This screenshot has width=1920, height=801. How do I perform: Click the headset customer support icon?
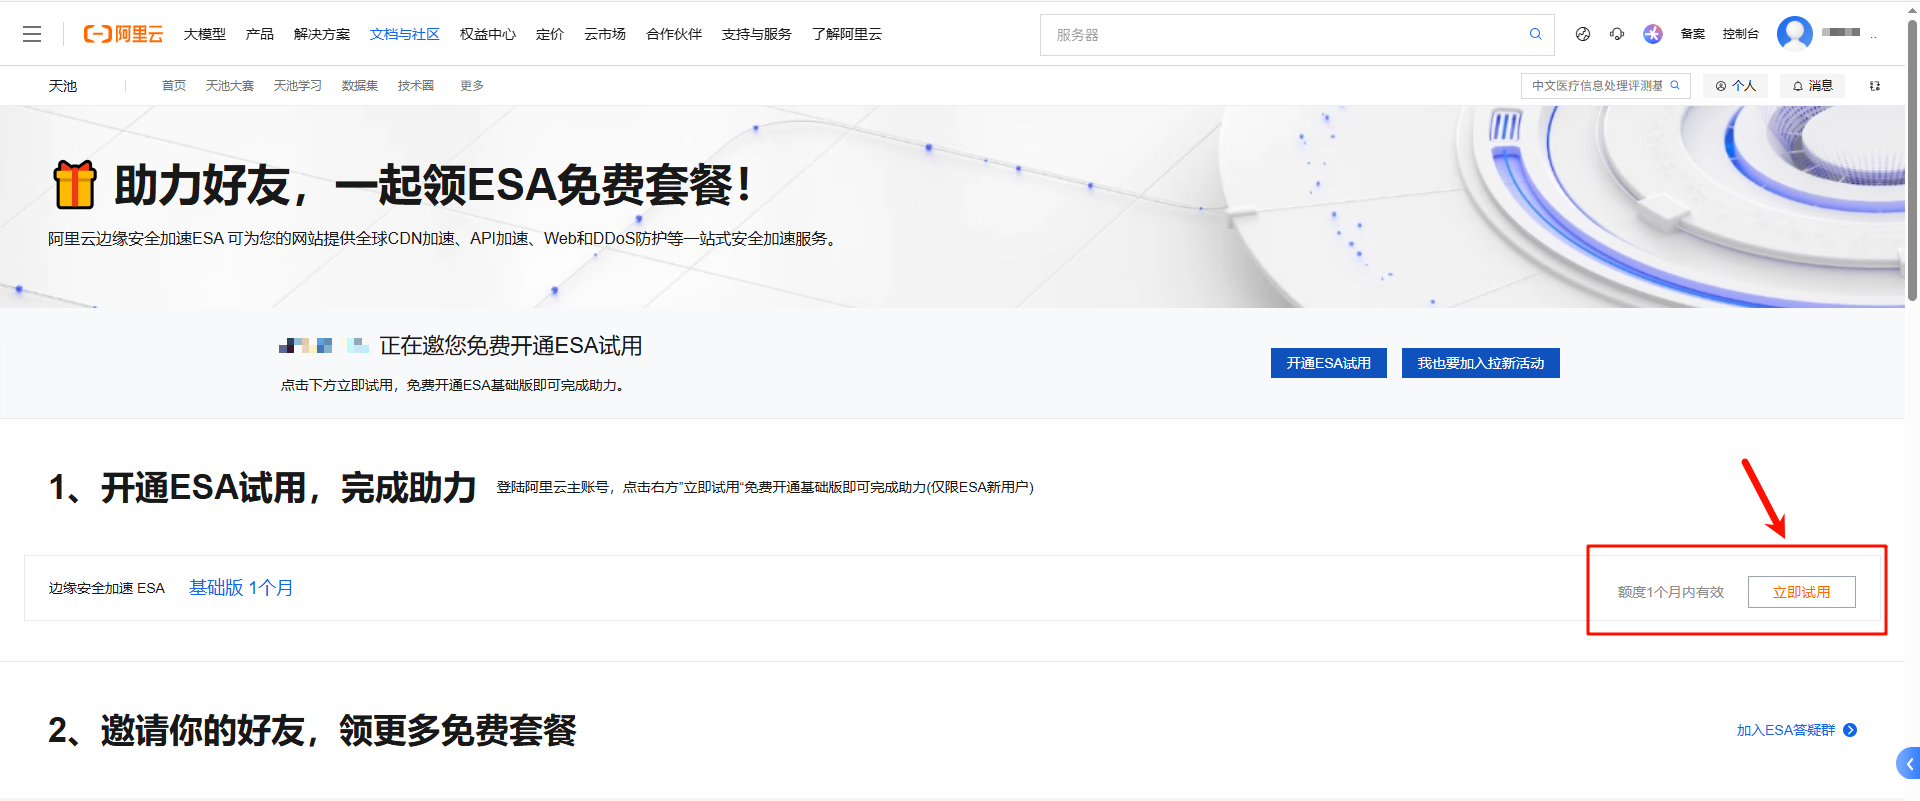[x=1617, y=34]
